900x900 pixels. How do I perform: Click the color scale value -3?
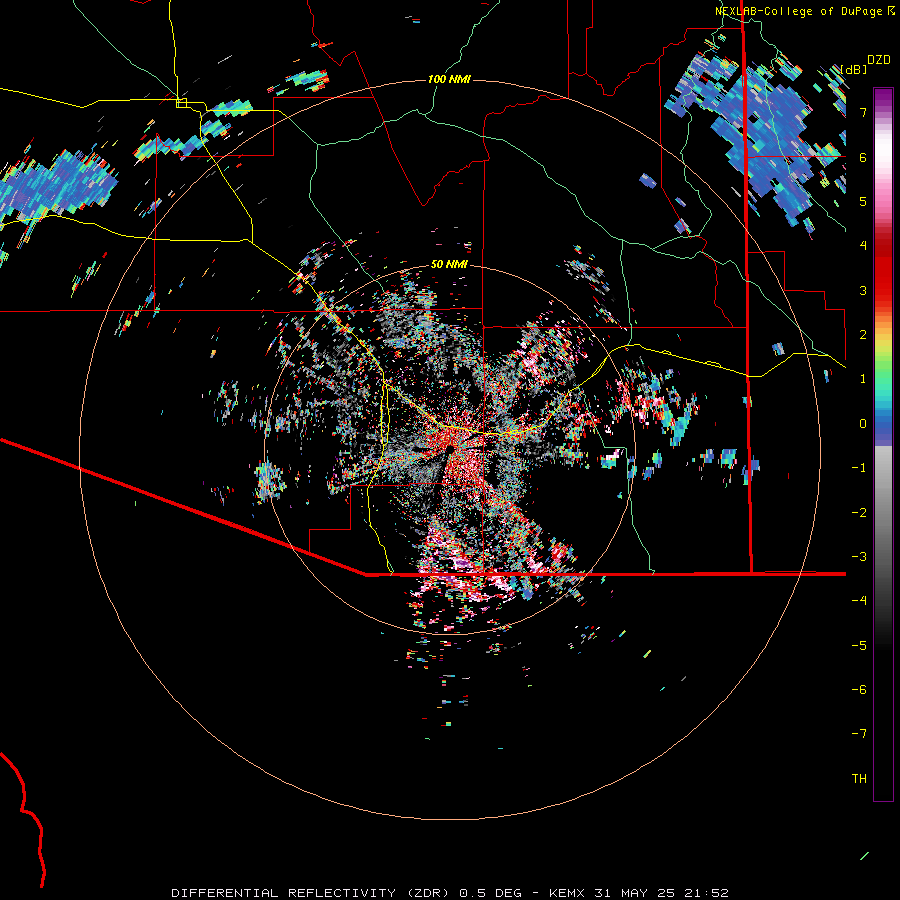(x=859, y=557)
